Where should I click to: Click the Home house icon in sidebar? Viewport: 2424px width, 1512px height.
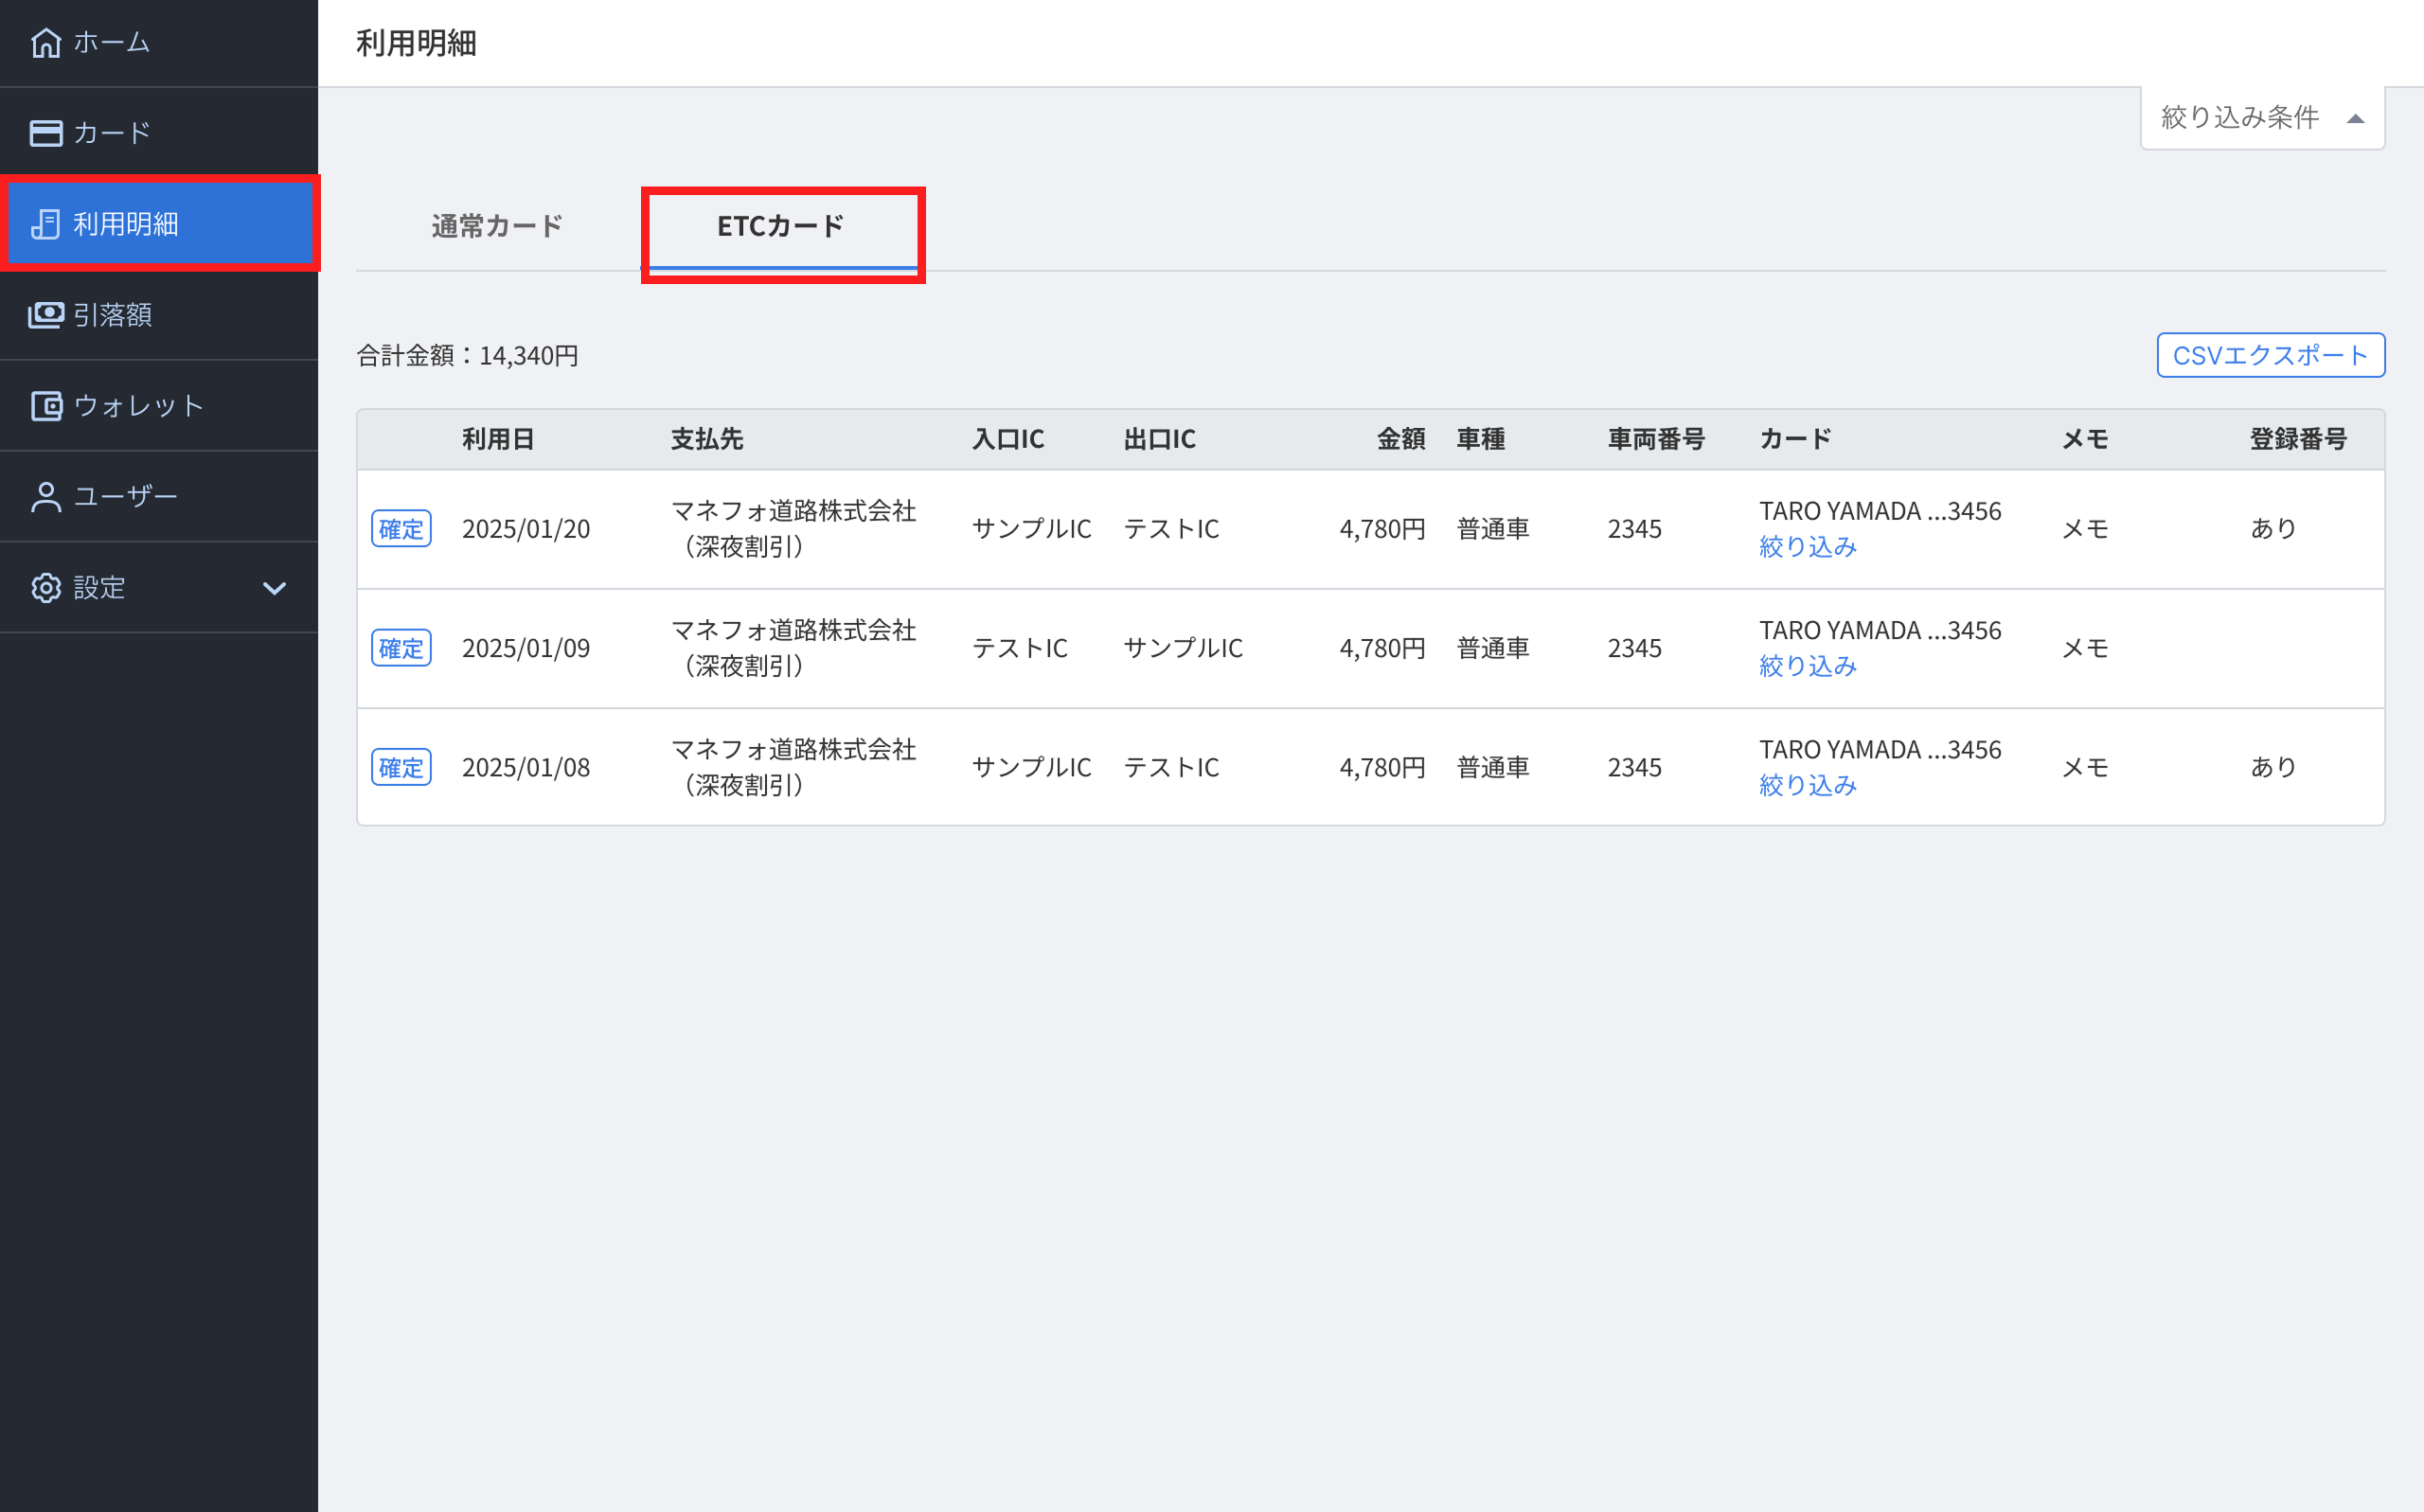point(46,43)
